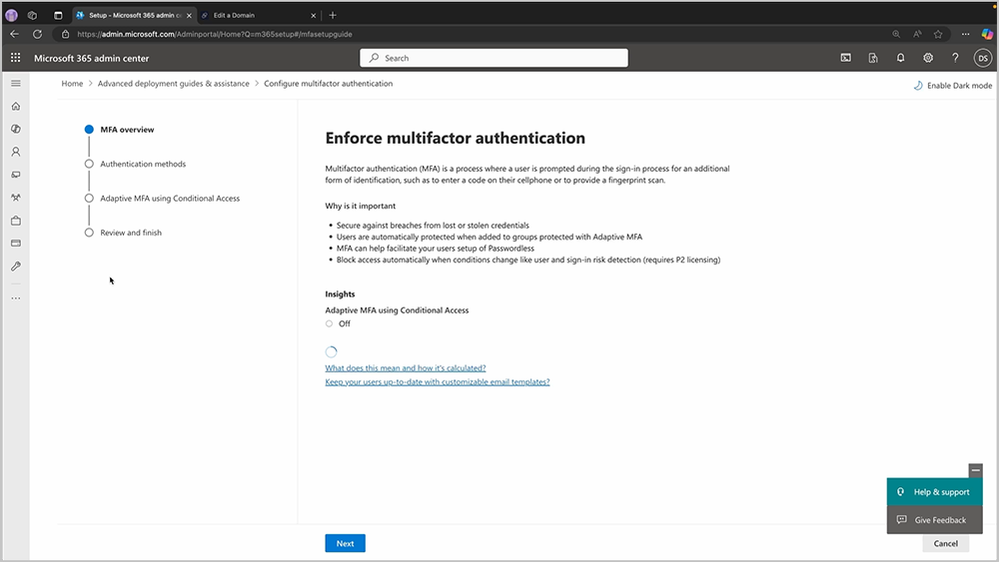This screenshot has height=562, width=999.
Task: Open Edge Copilot icon in browser toolbar
Action: 987,34
